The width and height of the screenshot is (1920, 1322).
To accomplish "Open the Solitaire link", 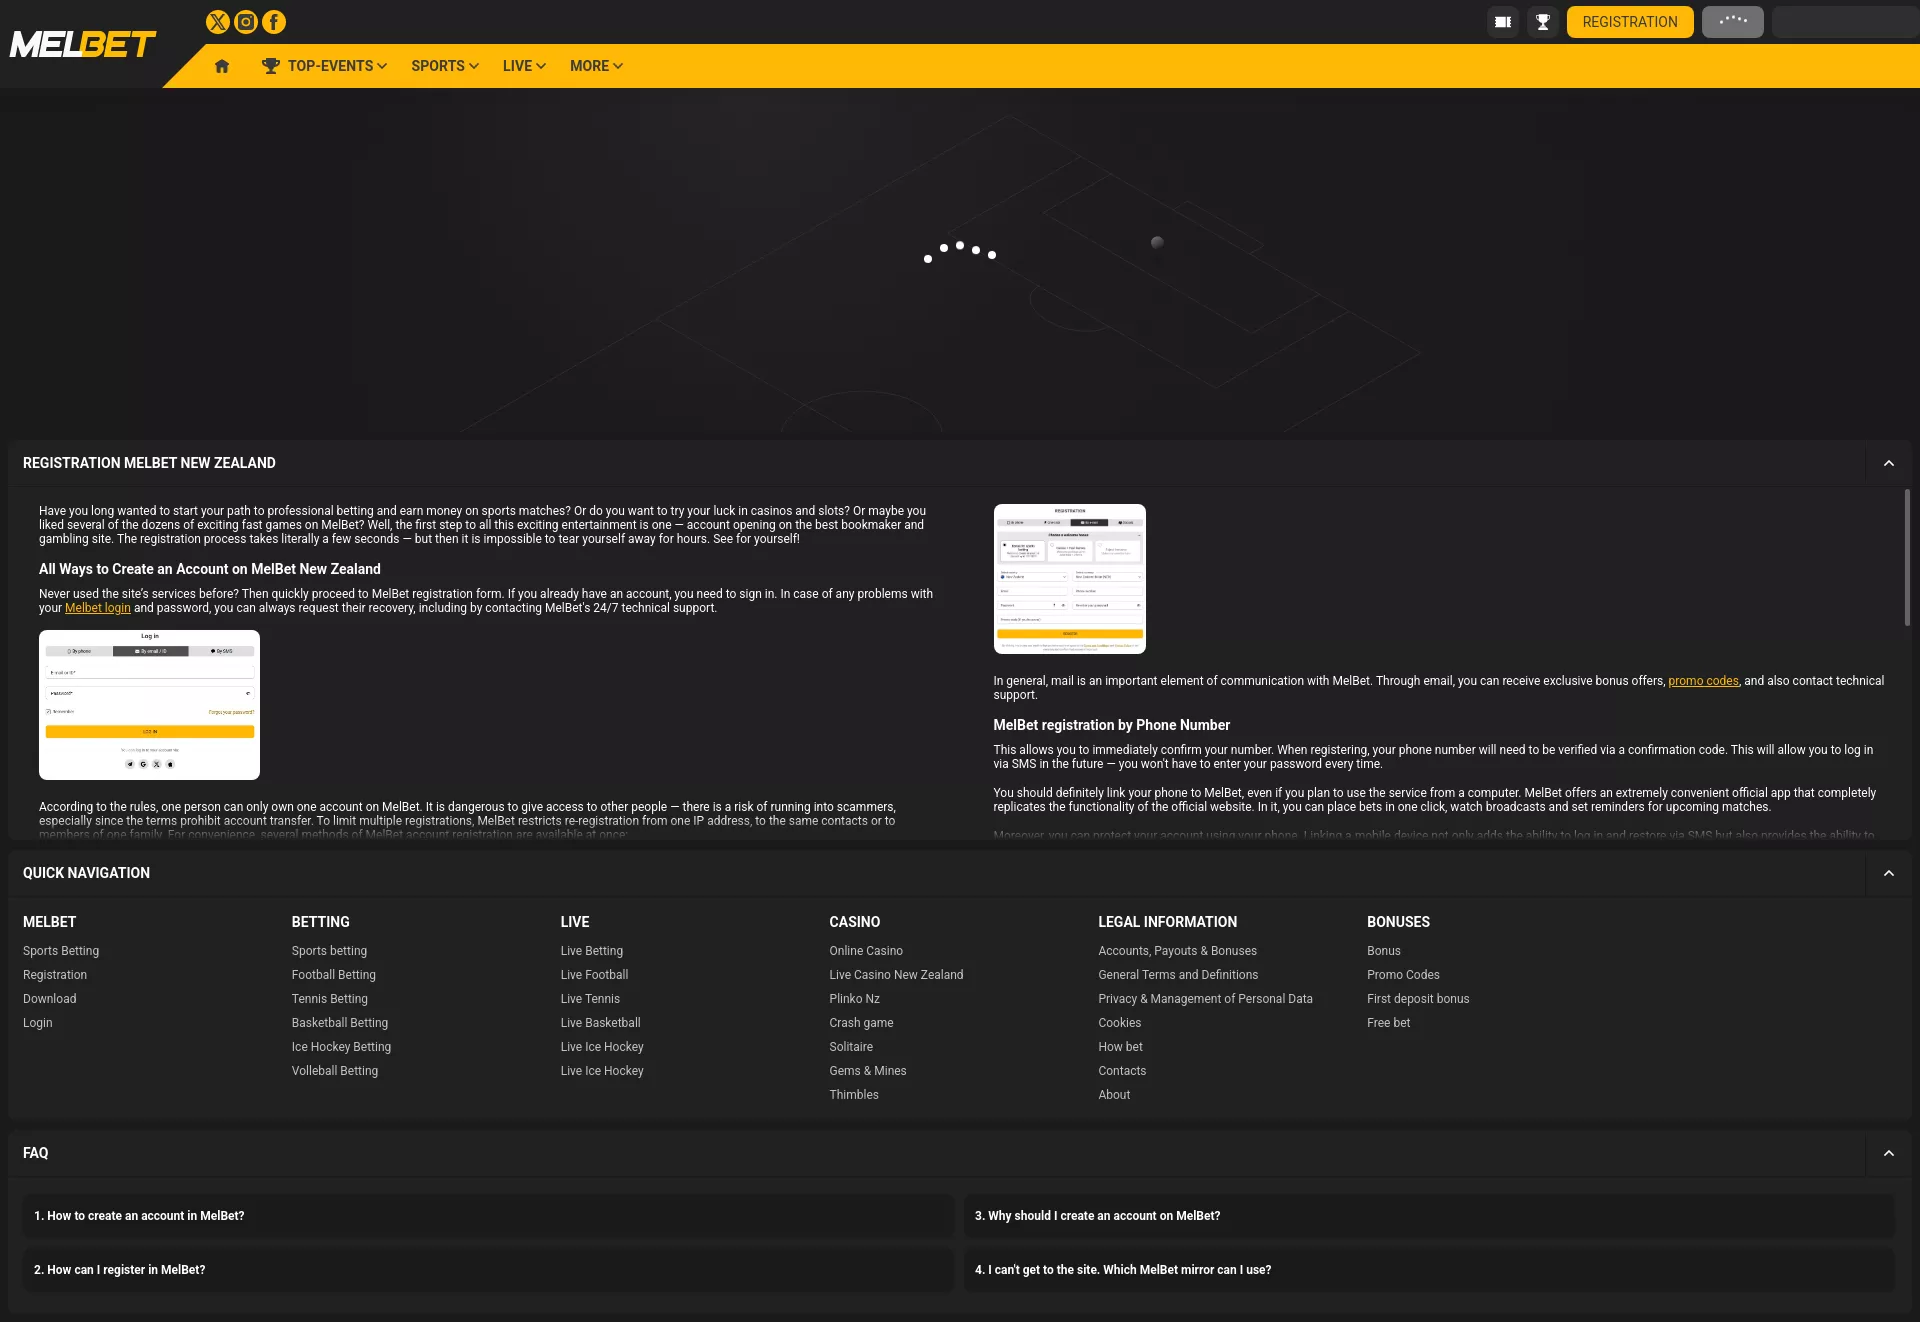I will (851, 1047).
